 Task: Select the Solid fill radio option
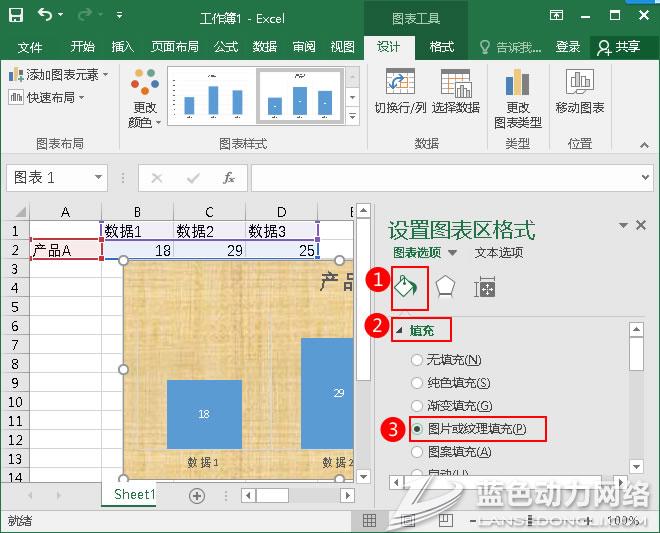tap(418, 383)
